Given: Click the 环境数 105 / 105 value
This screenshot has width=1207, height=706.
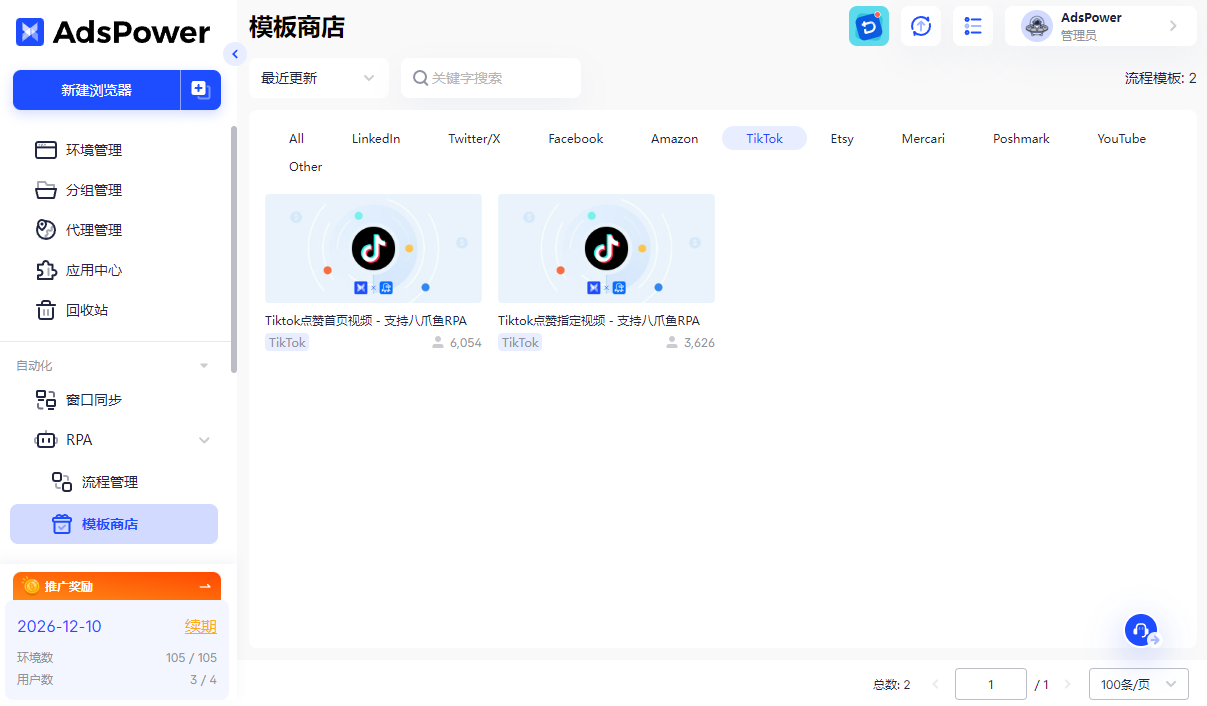Looking at the screenshot, I should coord(191,658).
